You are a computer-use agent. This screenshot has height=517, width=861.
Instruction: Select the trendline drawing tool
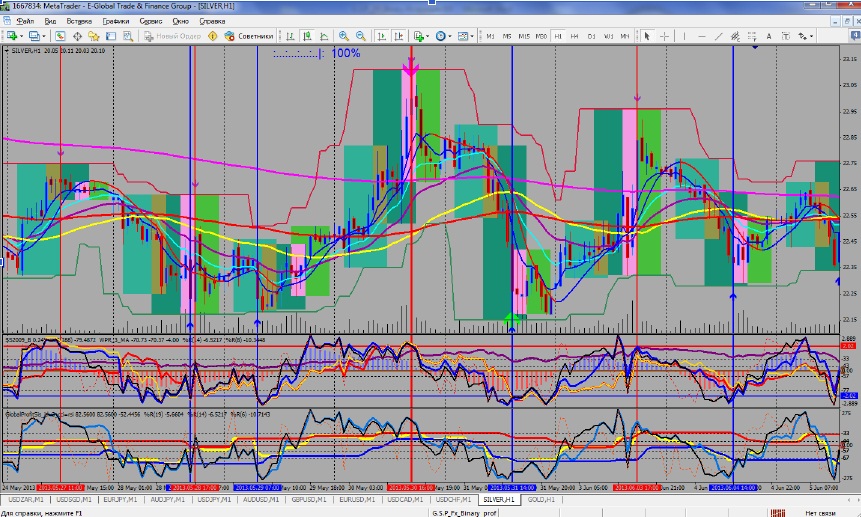[x=718, y=36]
